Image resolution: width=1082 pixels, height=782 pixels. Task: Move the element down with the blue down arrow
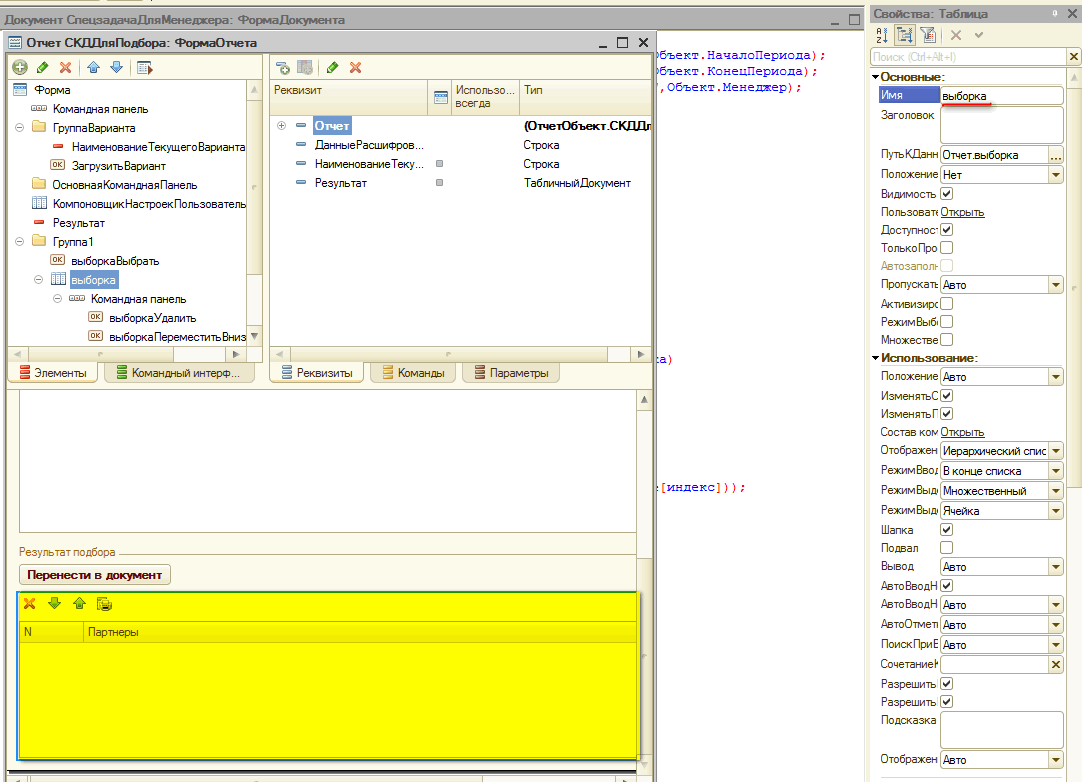(116, 67)
